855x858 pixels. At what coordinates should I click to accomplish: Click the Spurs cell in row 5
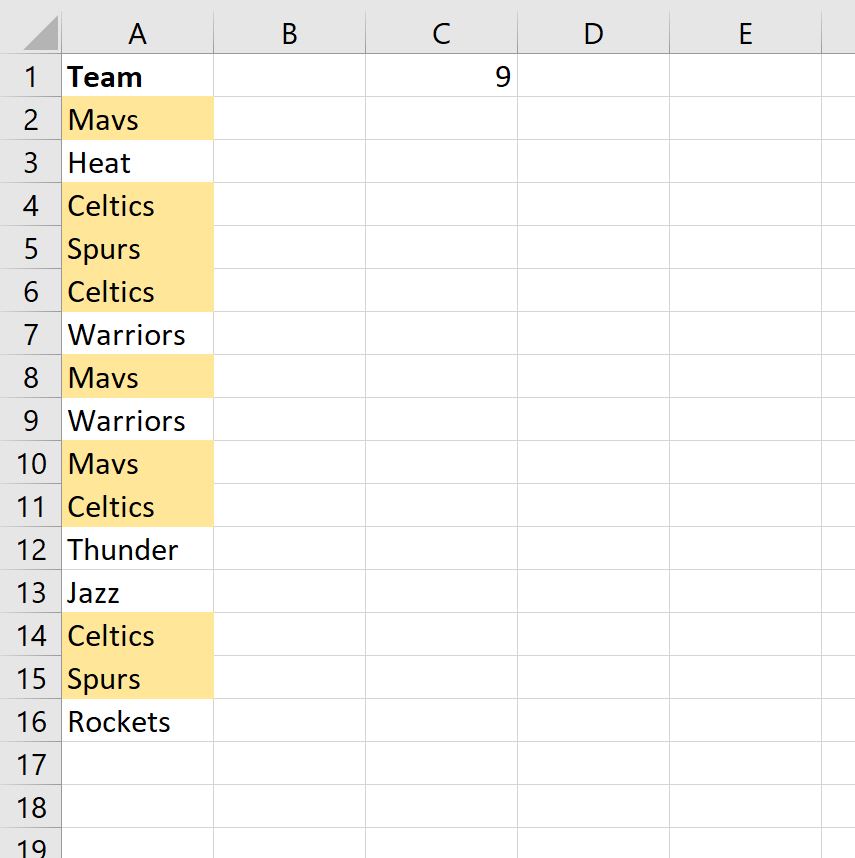[x=137, y=248]
